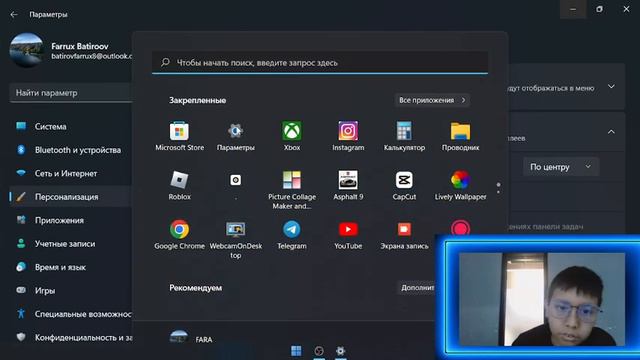
Task: Launch Lively Wallpaper app
Action: point(460,186)
